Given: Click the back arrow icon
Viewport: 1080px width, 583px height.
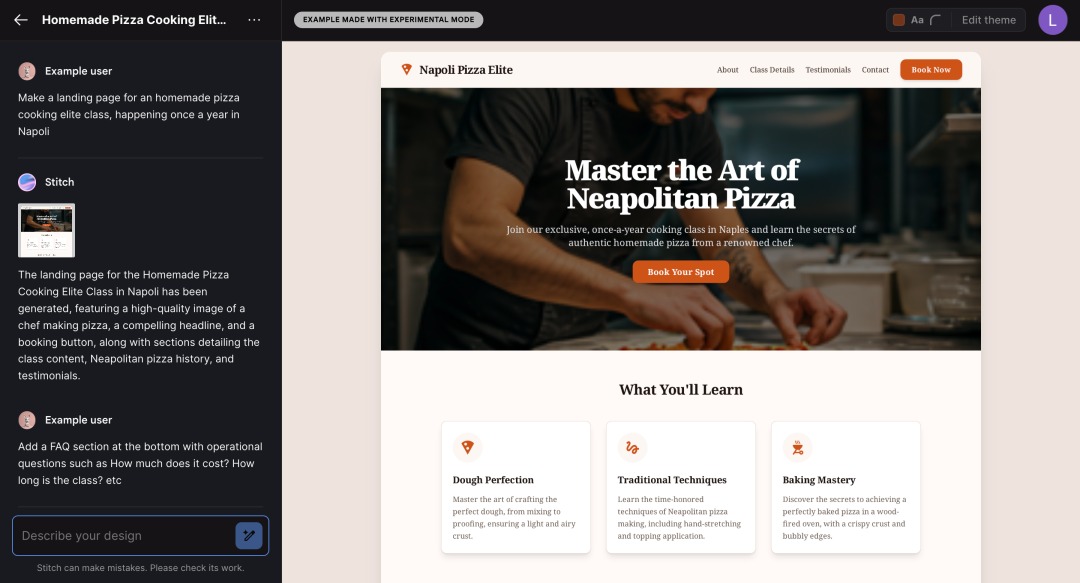Looking at the screenshot, I should point(21,20).
